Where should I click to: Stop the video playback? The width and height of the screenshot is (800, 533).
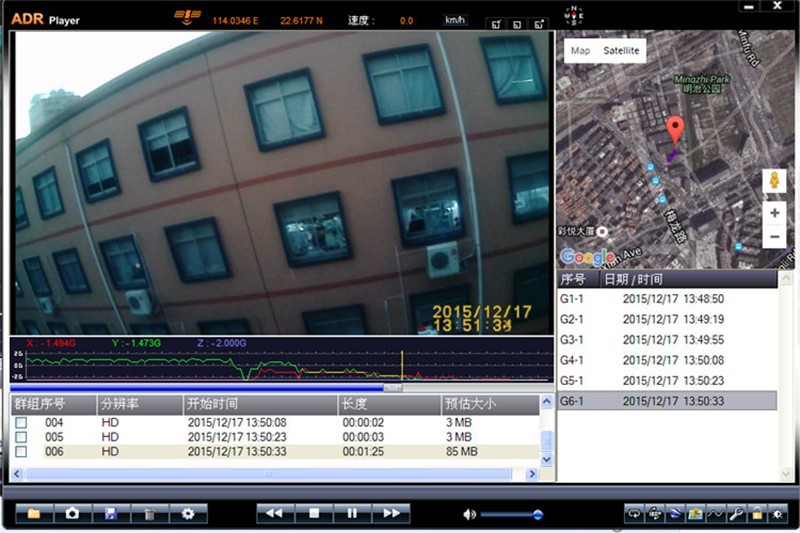click(314, 514)
